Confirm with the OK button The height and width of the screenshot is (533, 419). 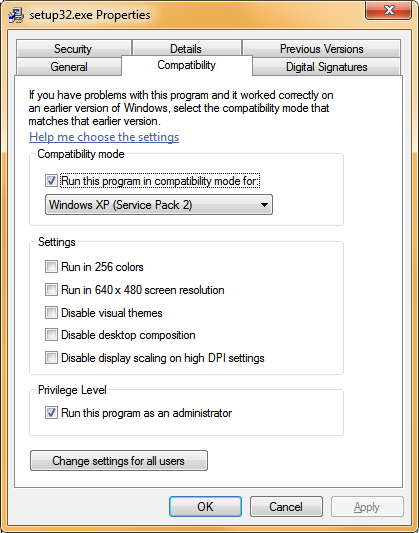point(205,506)
